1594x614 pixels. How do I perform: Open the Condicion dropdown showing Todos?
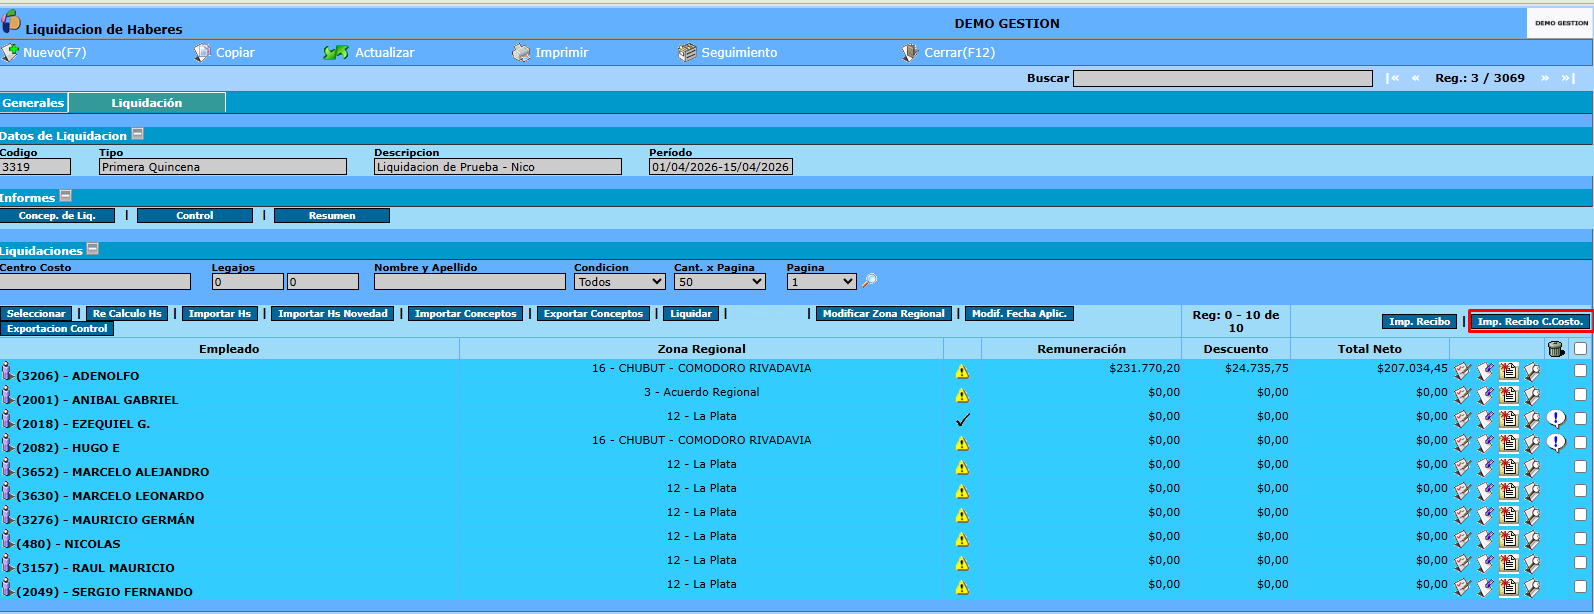(x=620, y=282)
